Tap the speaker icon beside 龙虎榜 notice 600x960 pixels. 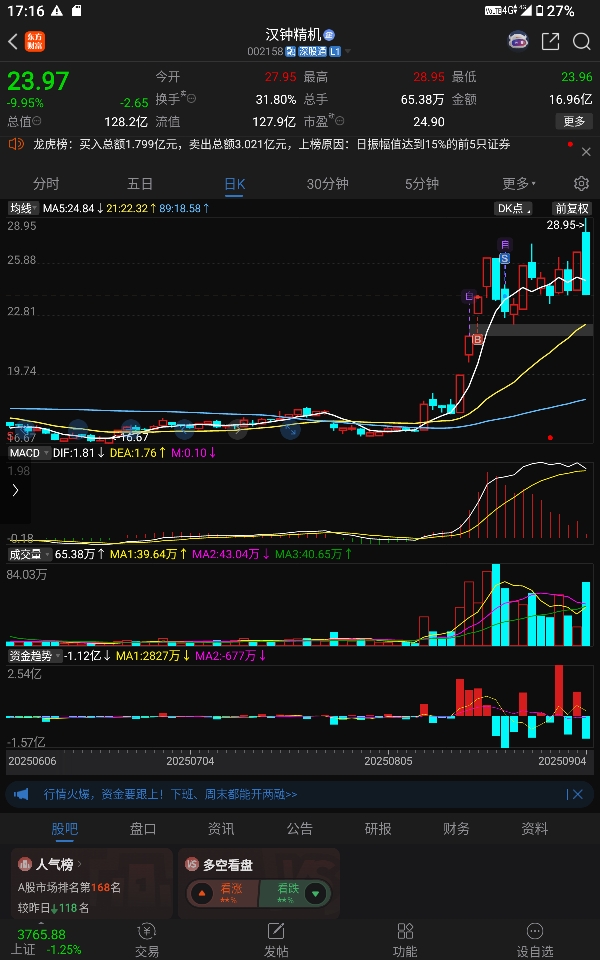[17, 144]
